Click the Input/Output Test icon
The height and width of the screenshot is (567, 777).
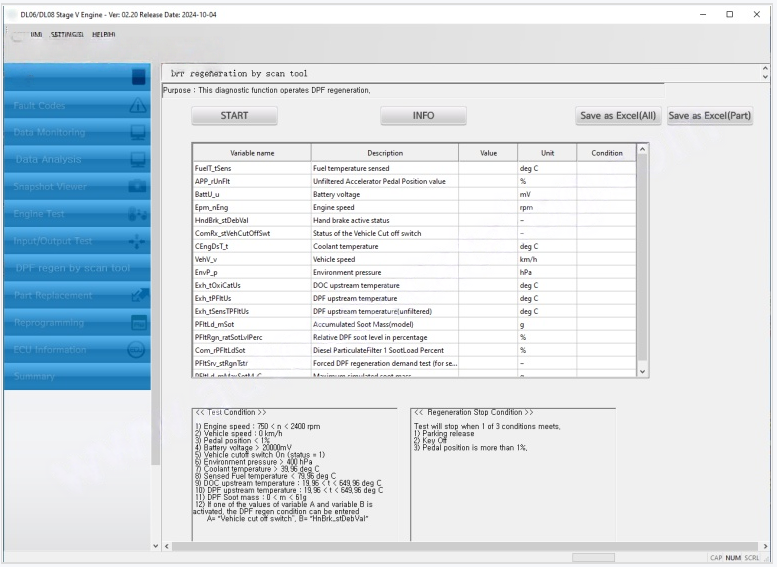[138, 240]
